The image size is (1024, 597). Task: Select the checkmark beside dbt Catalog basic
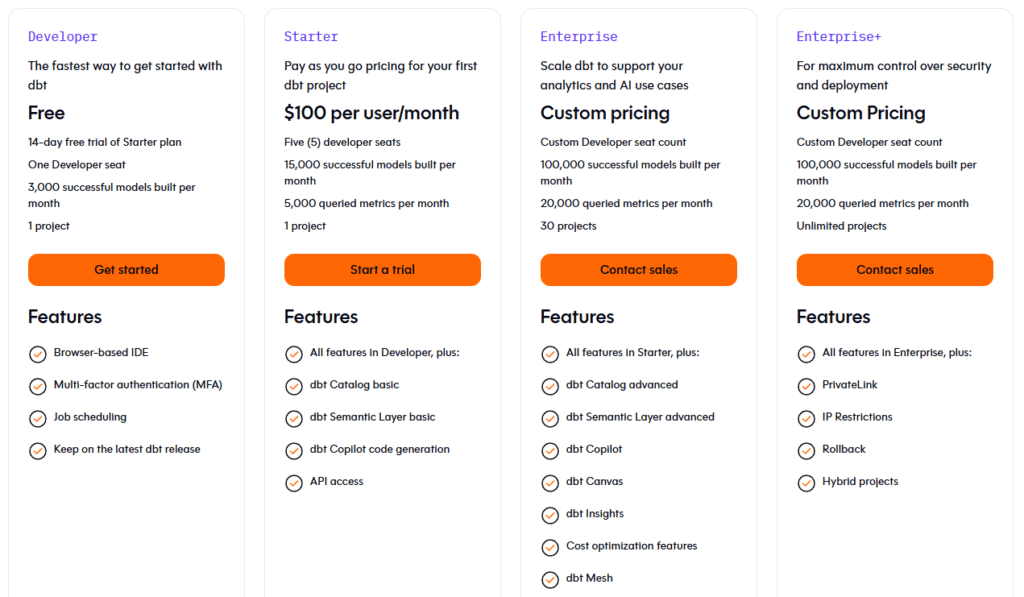(x=294, y=385)
